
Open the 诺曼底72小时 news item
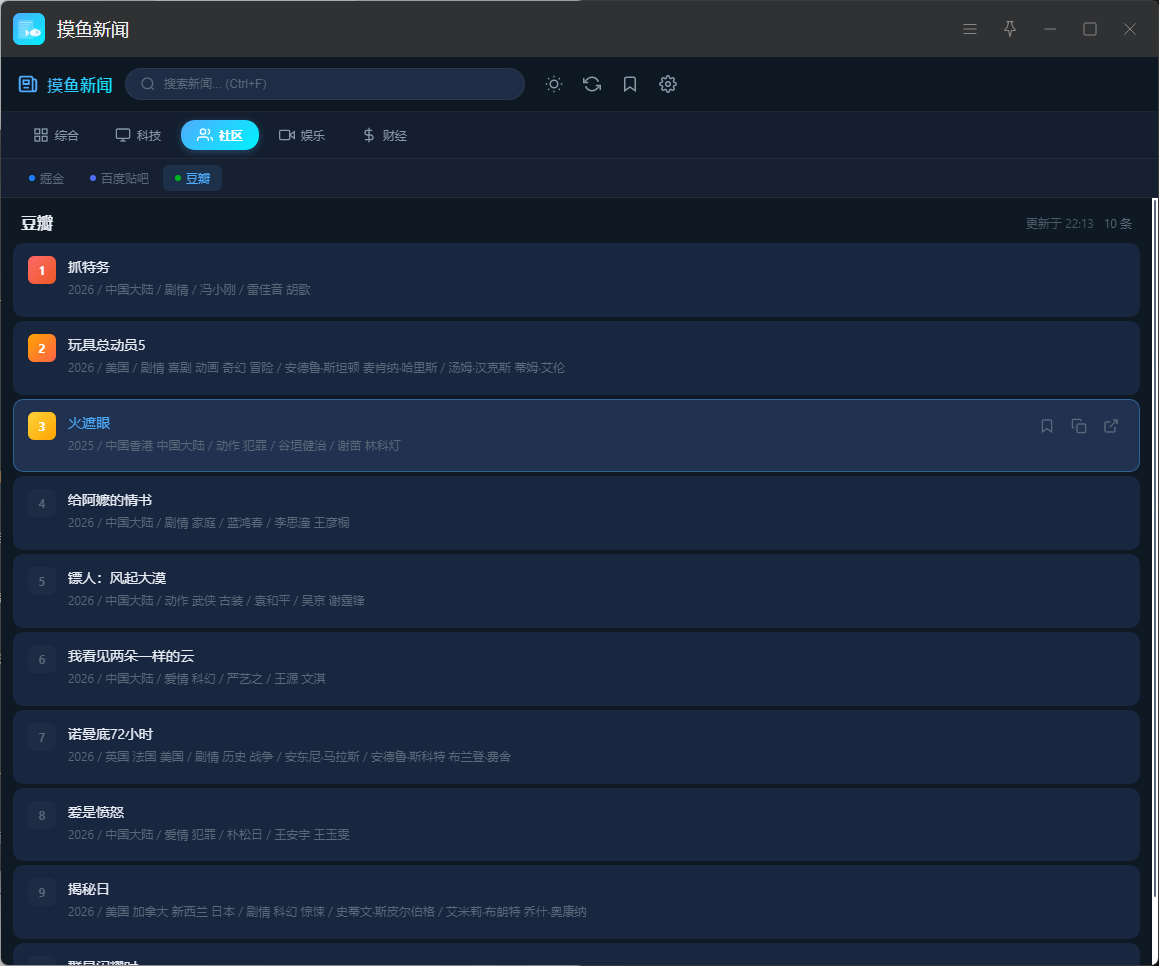point(577,747)
